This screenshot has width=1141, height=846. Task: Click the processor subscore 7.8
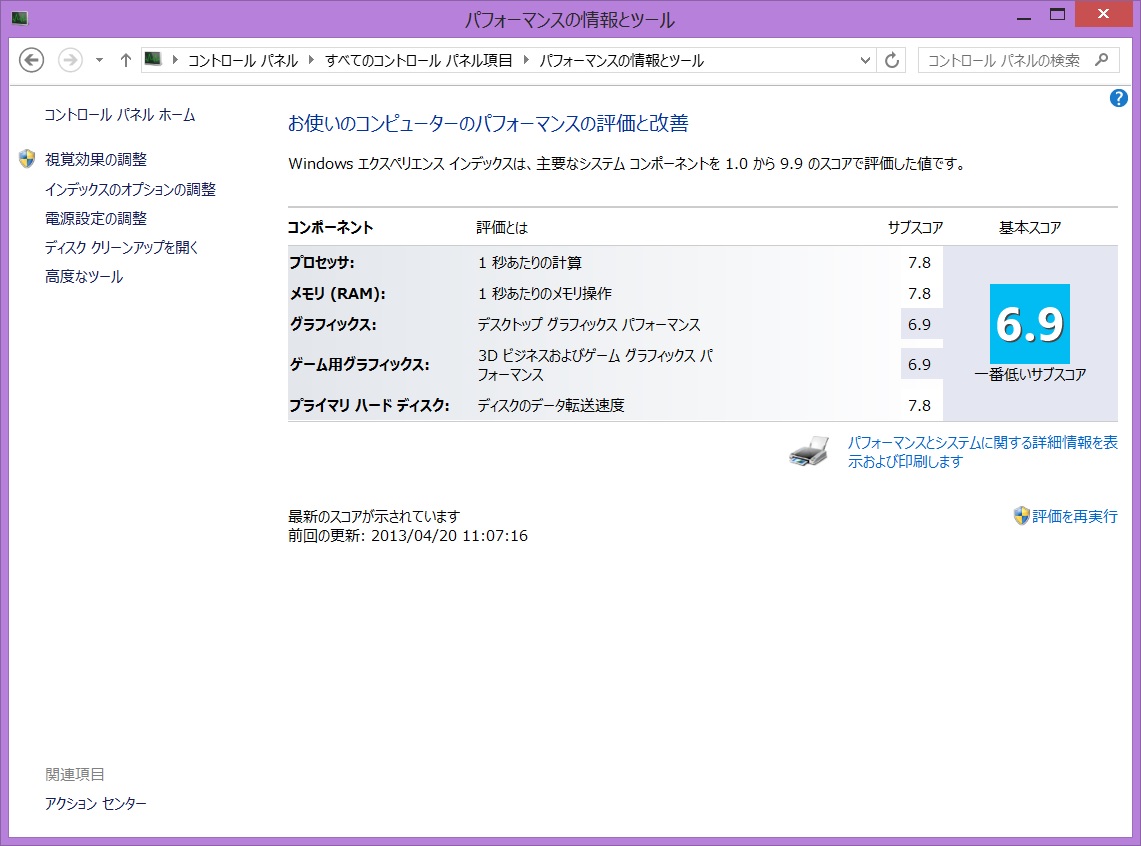919,263
